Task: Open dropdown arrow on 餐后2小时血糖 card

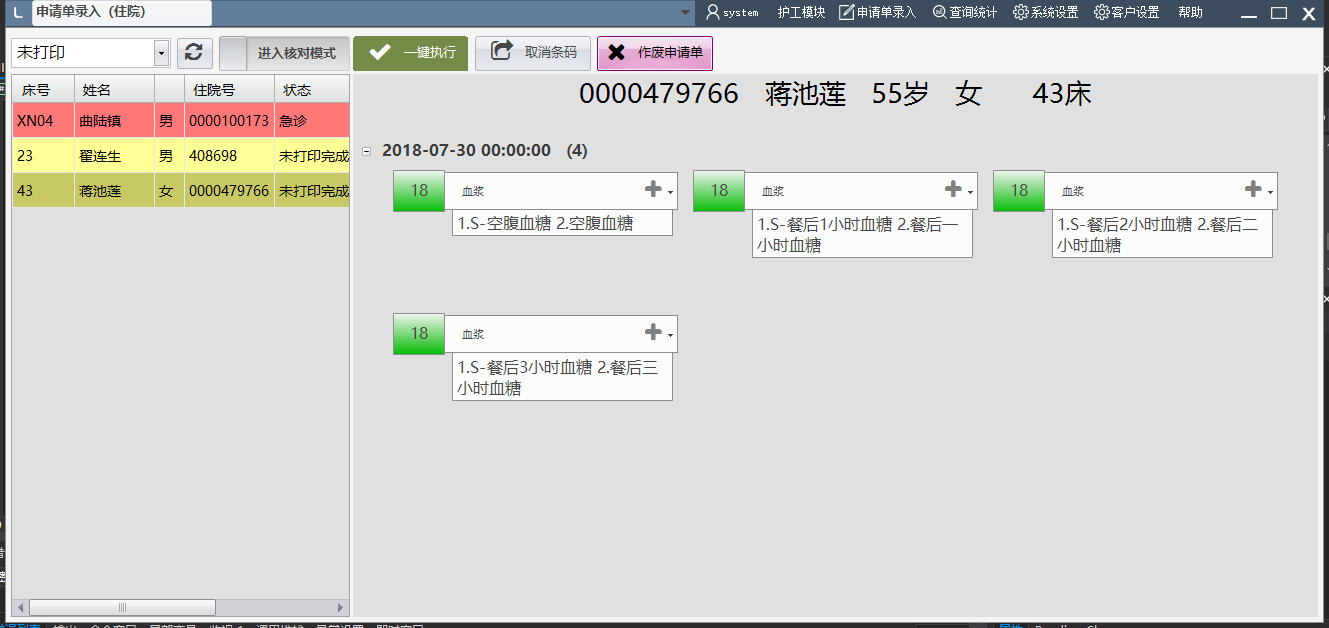Action: pos(1270,192)
